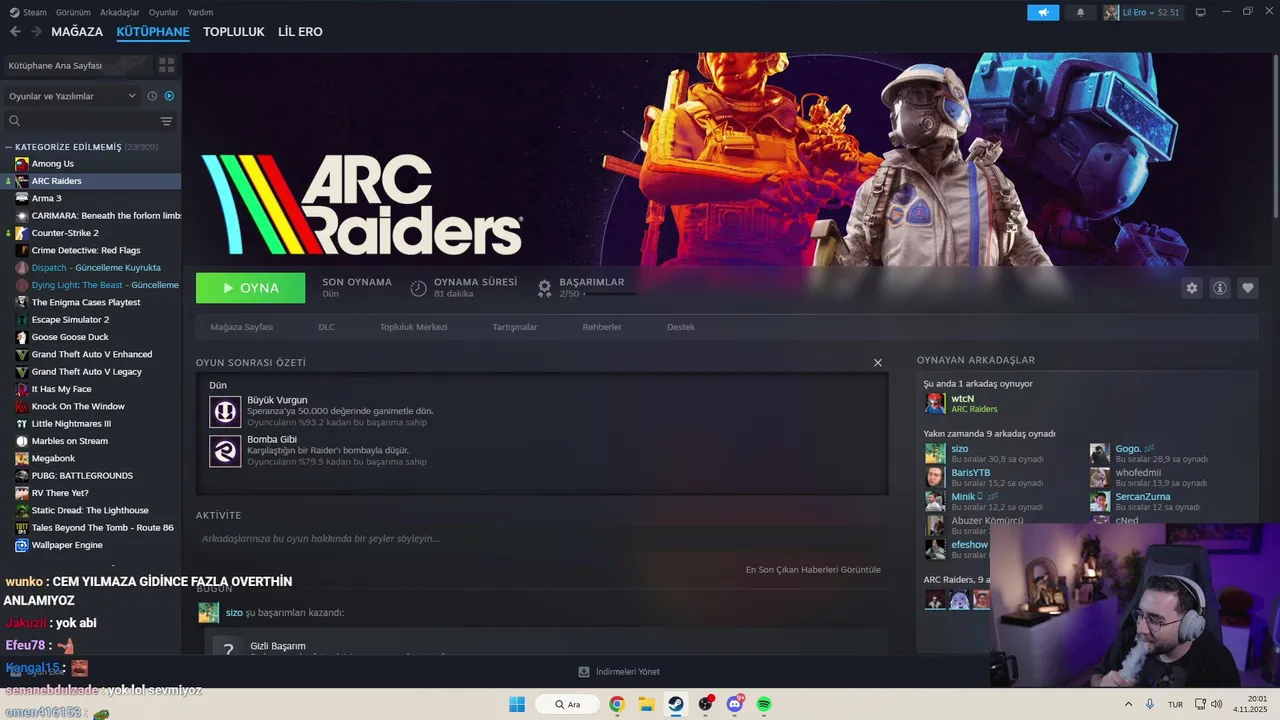The width and height of the screenshot is (1280, 720).
Task: Open the Arkadaşlar menu
Action: point(120,12)
